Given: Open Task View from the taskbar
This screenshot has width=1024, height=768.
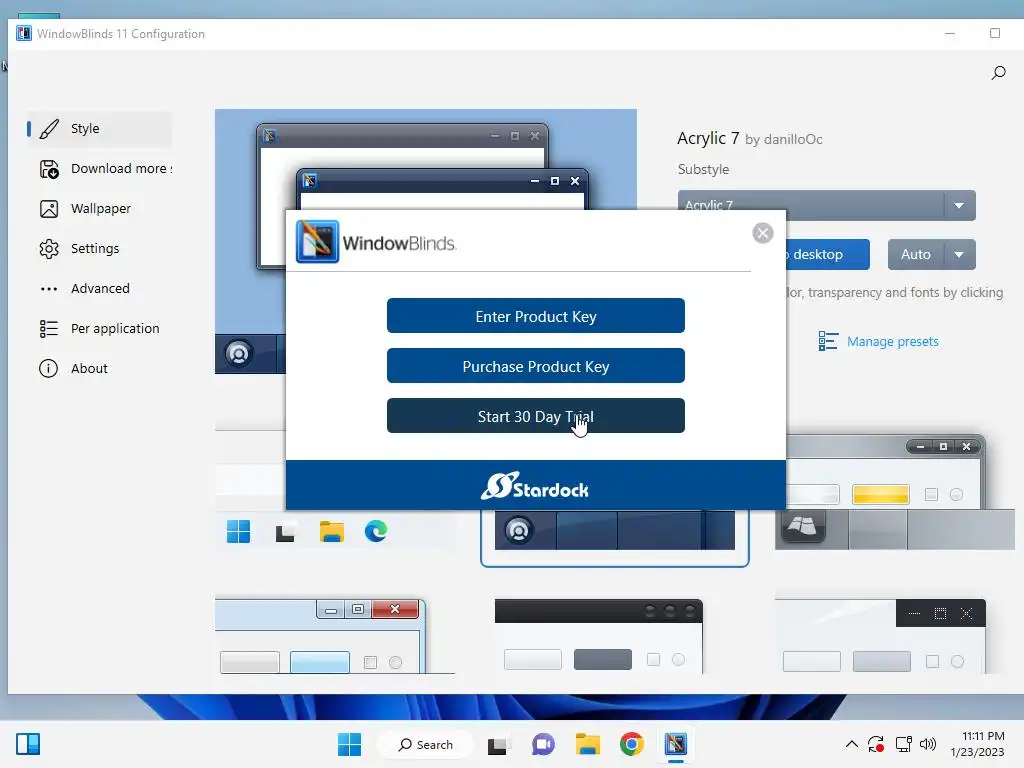Looking at the screenshot, I should [499, 744].
